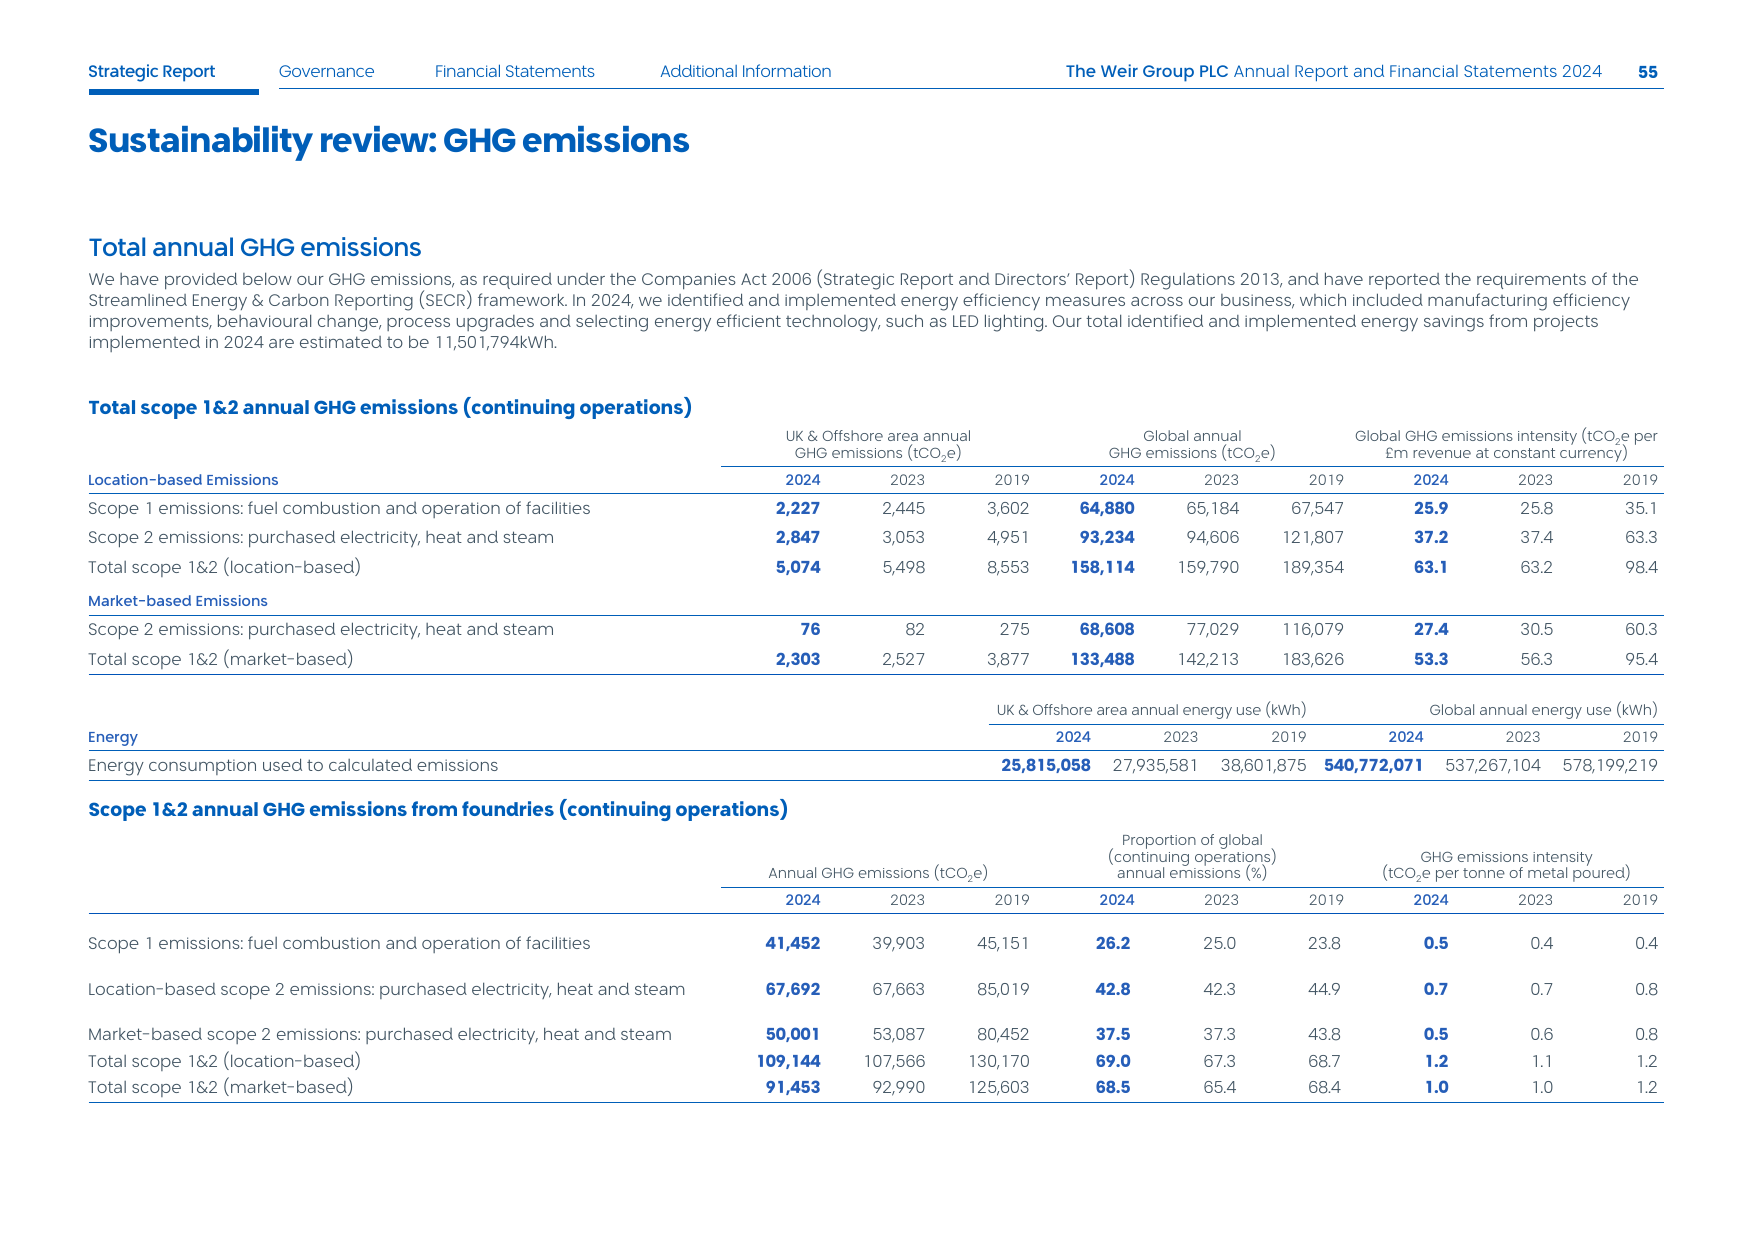This screenshot has height=1241, width=1754.
Task: Click 'Global annual energy use (kWh)' column header
Action: [1543, 710]
